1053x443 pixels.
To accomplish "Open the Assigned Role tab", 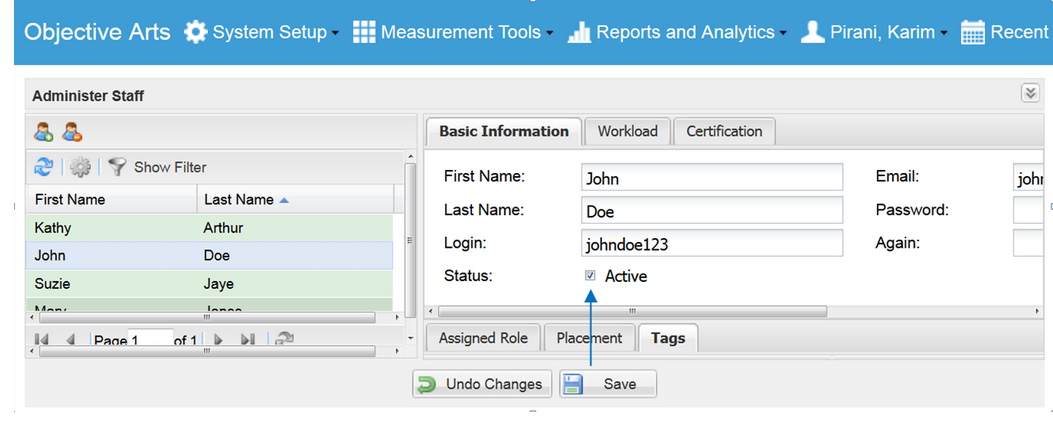I will [483, 338].
